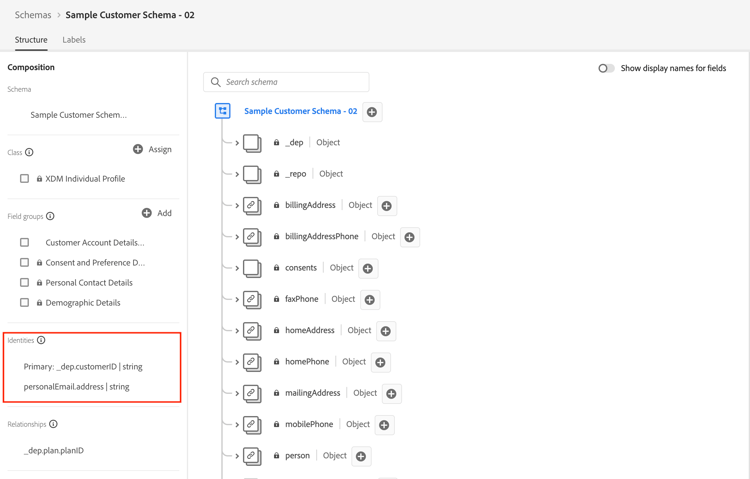This screenshot has width=750, height=479.
Task: Select Sample Customer Schem... in Composition
Action: point(78,115)
